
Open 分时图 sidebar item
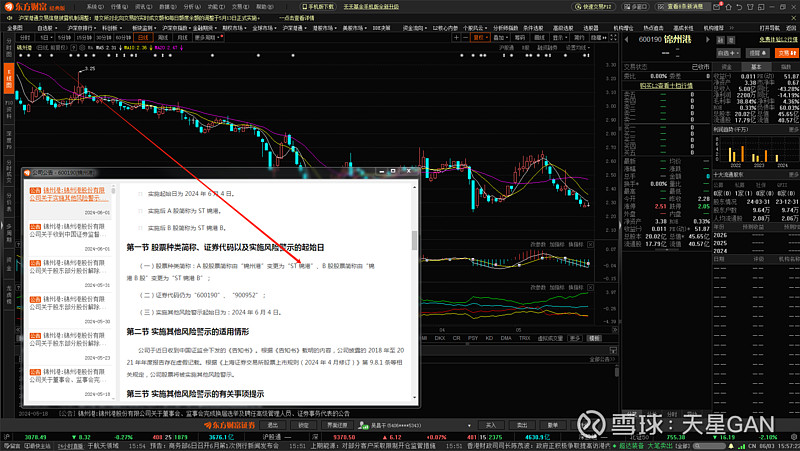click(9, 47)
